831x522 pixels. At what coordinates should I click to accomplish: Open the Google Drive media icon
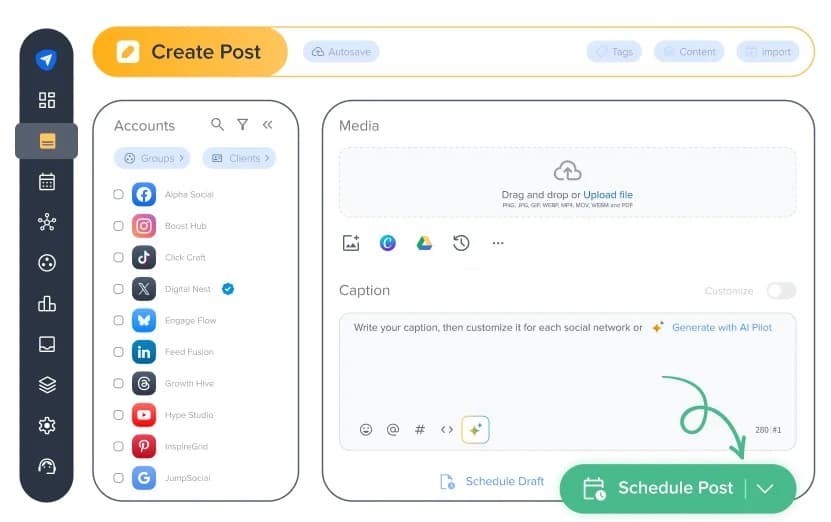424,243
